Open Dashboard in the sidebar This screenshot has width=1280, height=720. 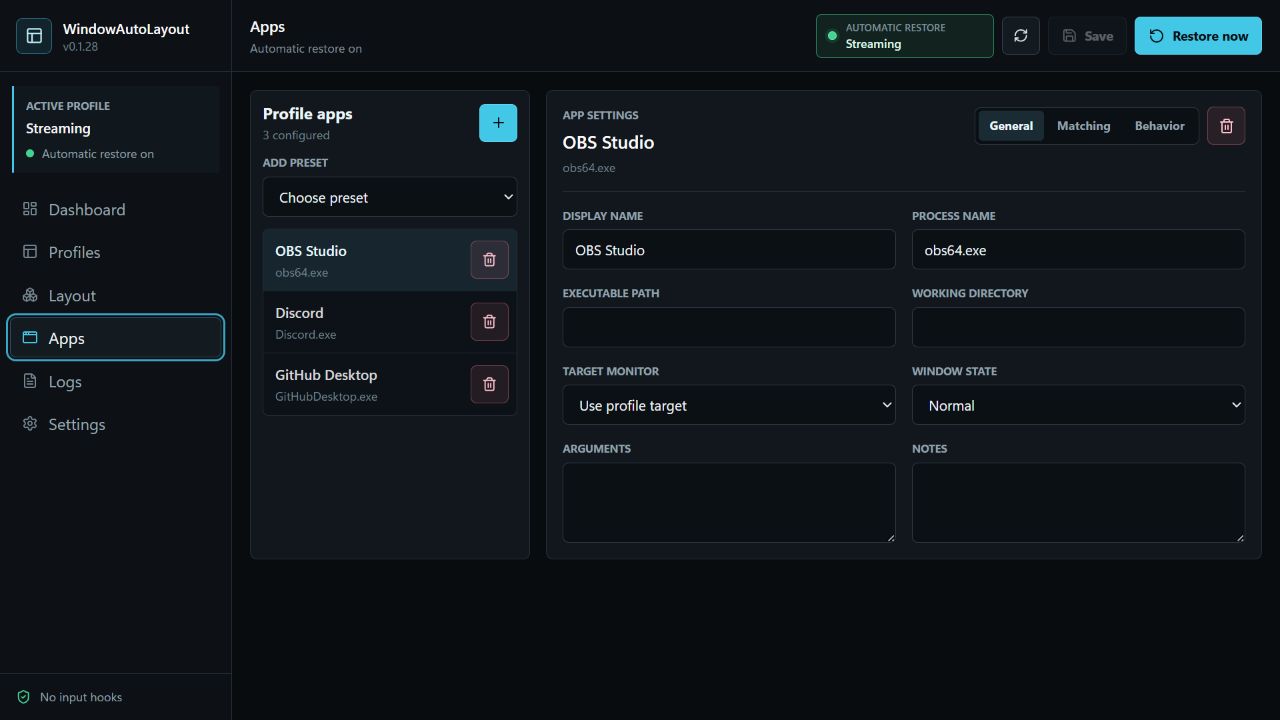116,209
